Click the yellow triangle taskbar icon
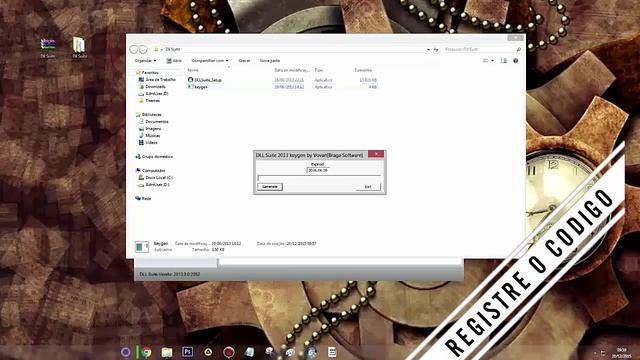The height and width of the screenshot is (360, 640). point(208,352)
